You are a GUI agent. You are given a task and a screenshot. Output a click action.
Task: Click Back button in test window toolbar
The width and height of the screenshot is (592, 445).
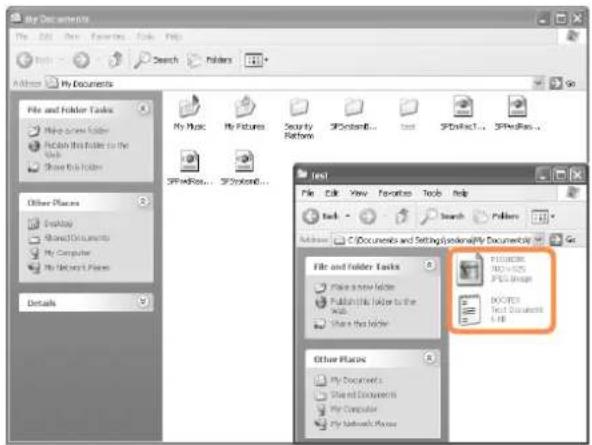coord(321,216)
